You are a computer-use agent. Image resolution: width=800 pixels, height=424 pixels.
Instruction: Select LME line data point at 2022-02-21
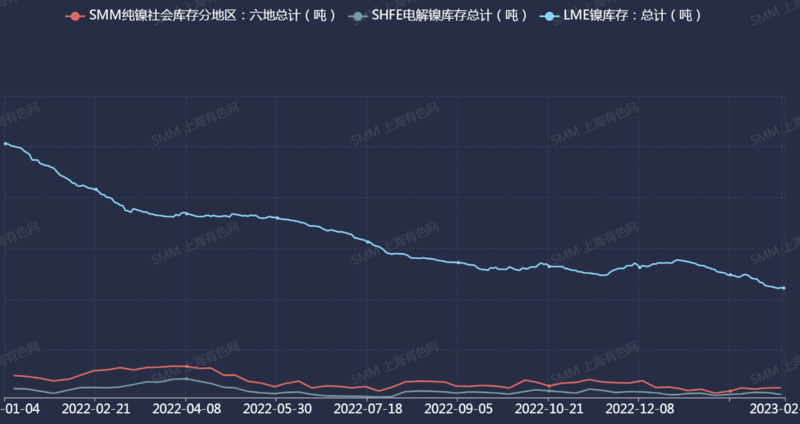pyautogui.click(x=95, y=189)
